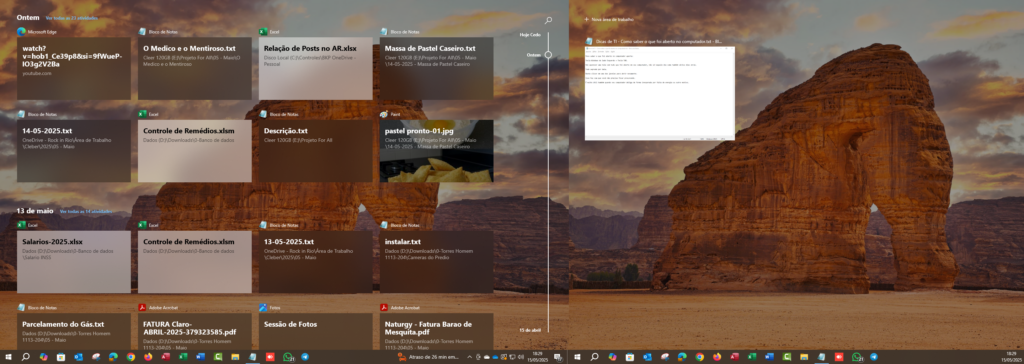Click Start button on right monitor's taskbar
The image size is (1024, 364).
pyautogui.click(x=577, y=357)
